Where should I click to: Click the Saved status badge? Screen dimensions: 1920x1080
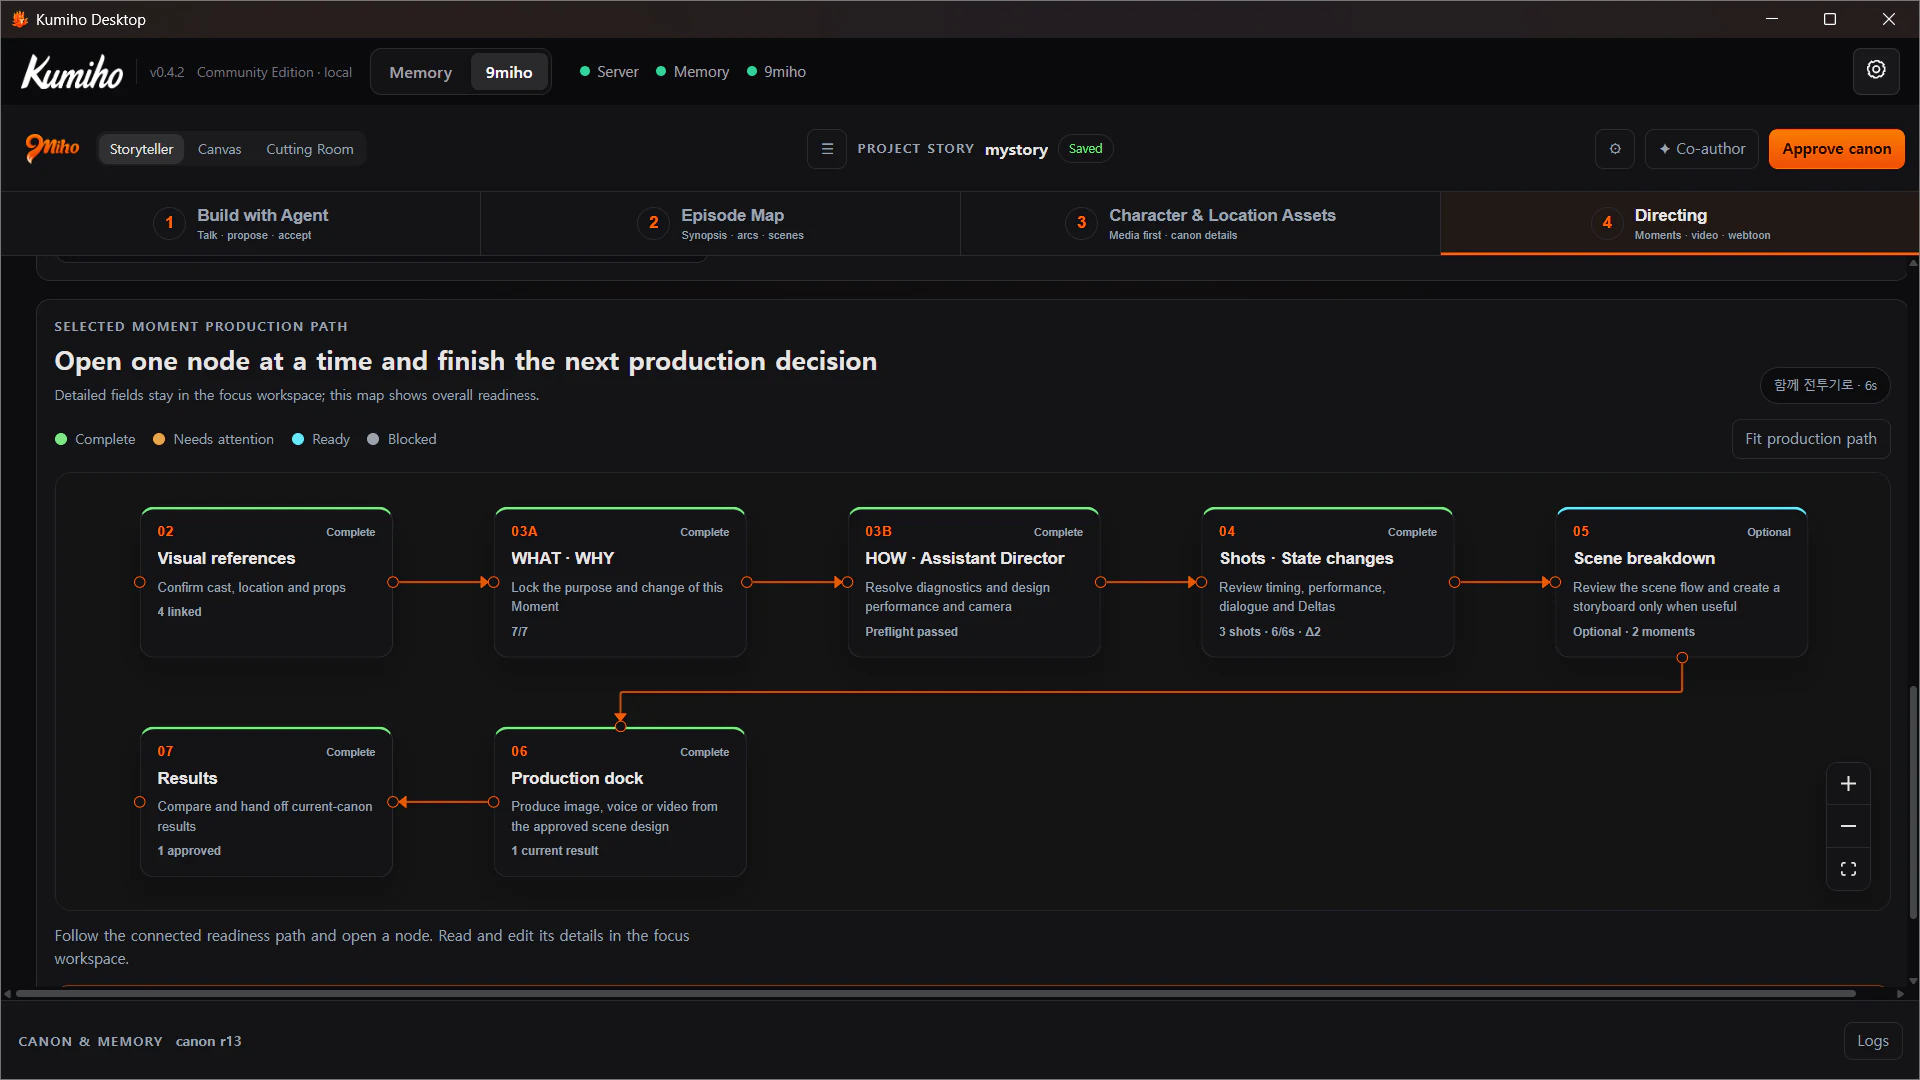[x=1085, y=149]
